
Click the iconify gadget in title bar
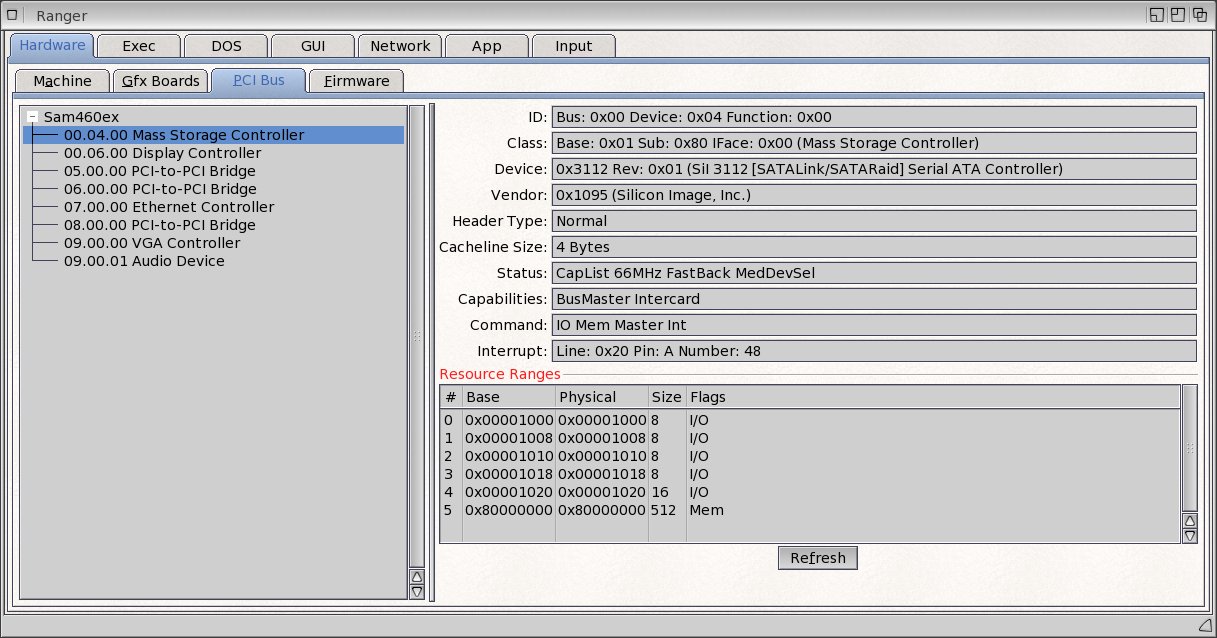click(1157, 15)
